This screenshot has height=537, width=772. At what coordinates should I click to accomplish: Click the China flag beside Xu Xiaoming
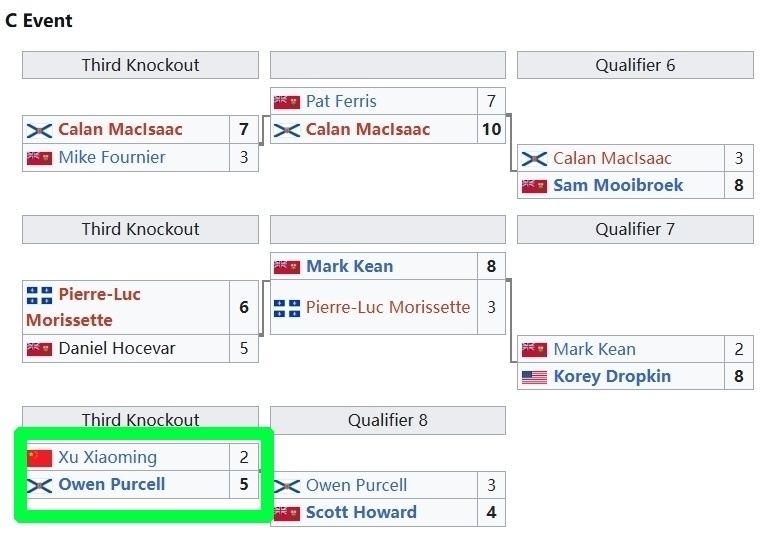click(39, 458)
